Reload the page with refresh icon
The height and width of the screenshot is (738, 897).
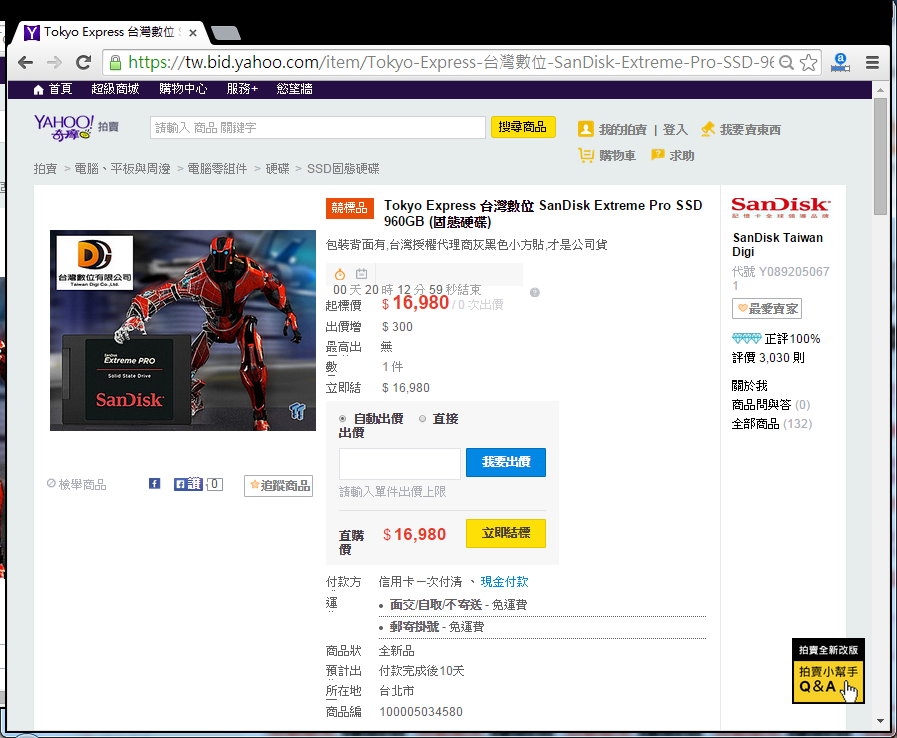pos(84,62)
